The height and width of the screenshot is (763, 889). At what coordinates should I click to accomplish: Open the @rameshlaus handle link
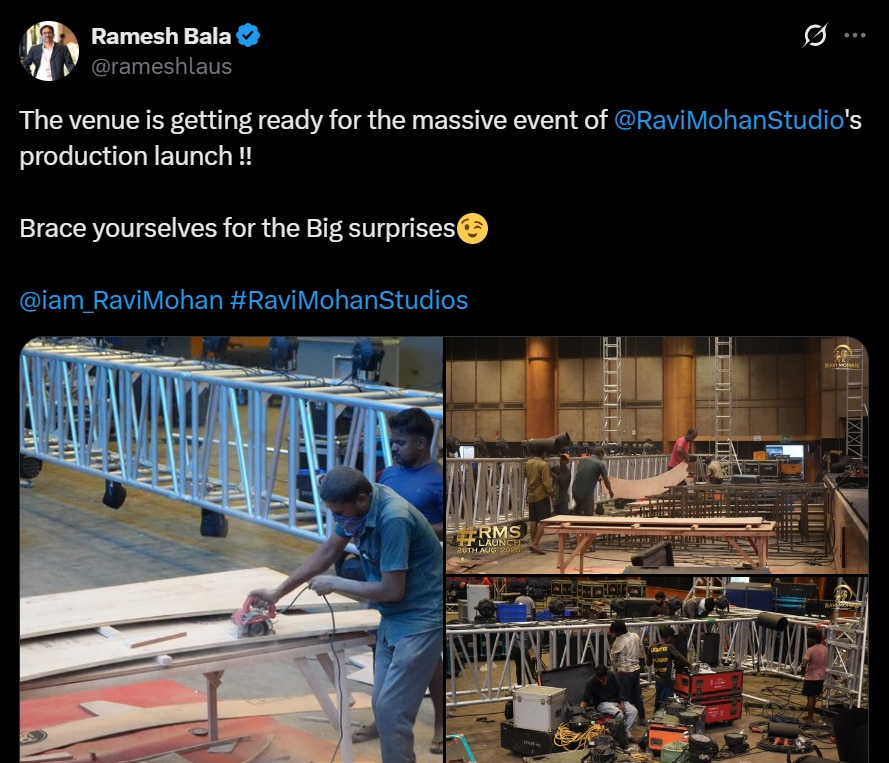coord(162,66)
